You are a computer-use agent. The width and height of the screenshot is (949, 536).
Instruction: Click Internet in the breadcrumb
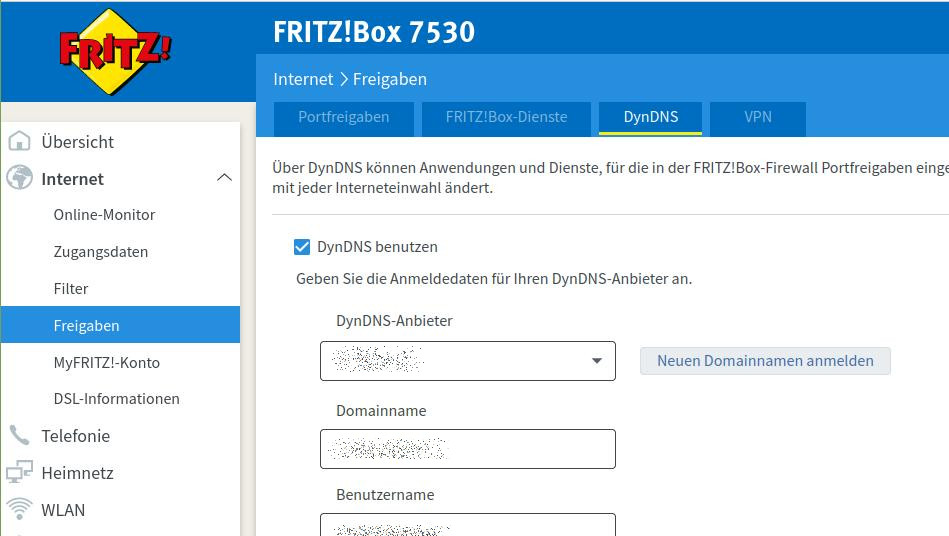click(303, 79)
